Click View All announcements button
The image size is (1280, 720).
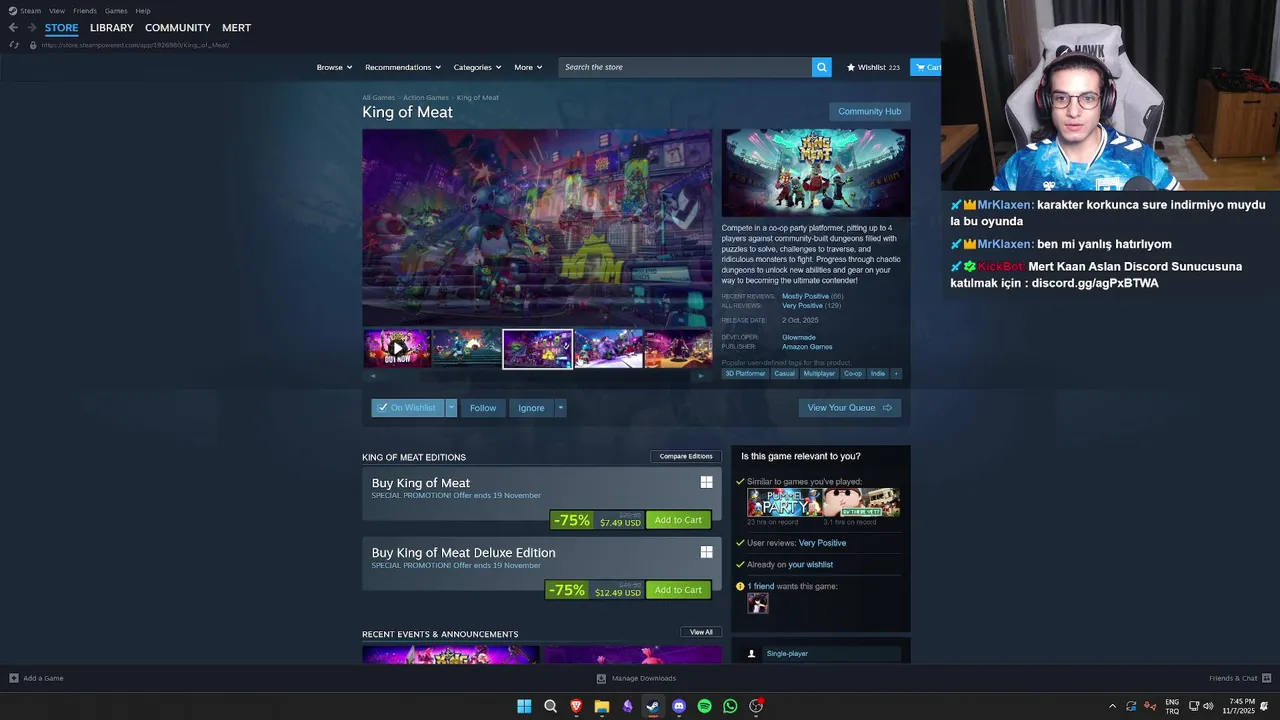coord(701,632)
